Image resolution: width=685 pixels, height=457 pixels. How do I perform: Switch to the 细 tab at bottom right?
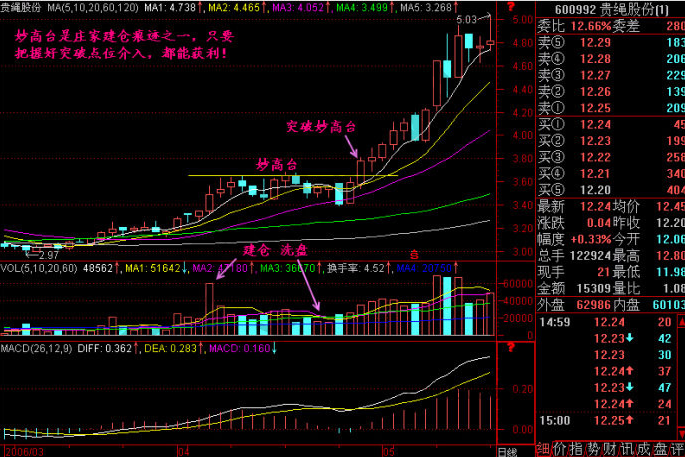(545, 446)
